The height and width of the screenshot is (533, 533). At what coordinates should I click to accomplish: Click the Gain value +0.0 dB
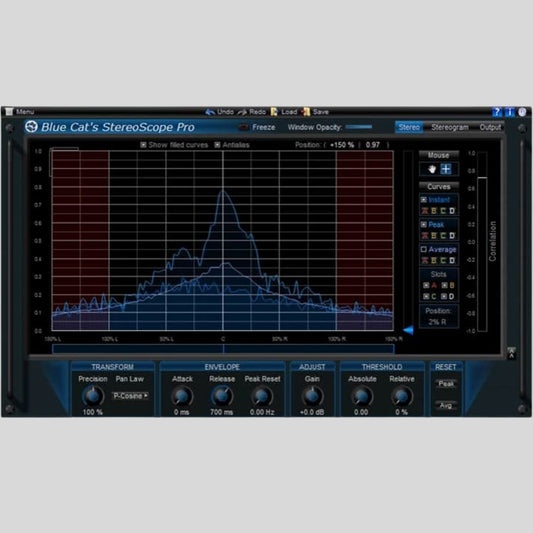tap(312, 412)
